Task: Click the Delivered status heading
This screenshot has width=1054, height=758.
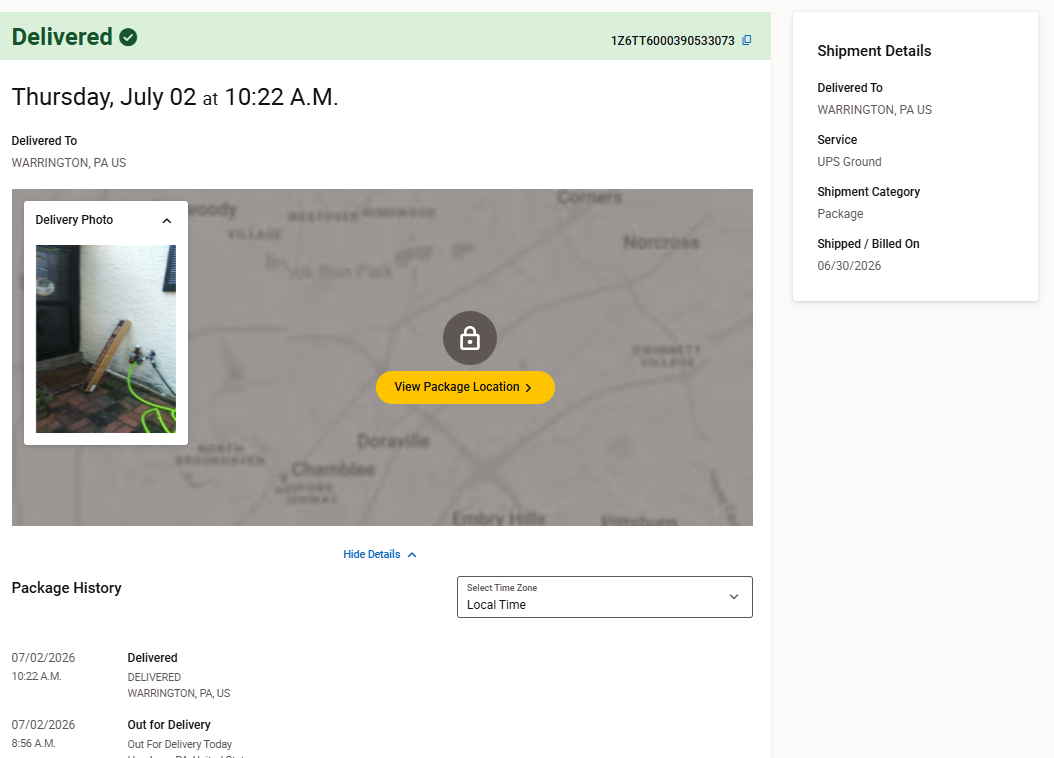Action: point(62,37)
